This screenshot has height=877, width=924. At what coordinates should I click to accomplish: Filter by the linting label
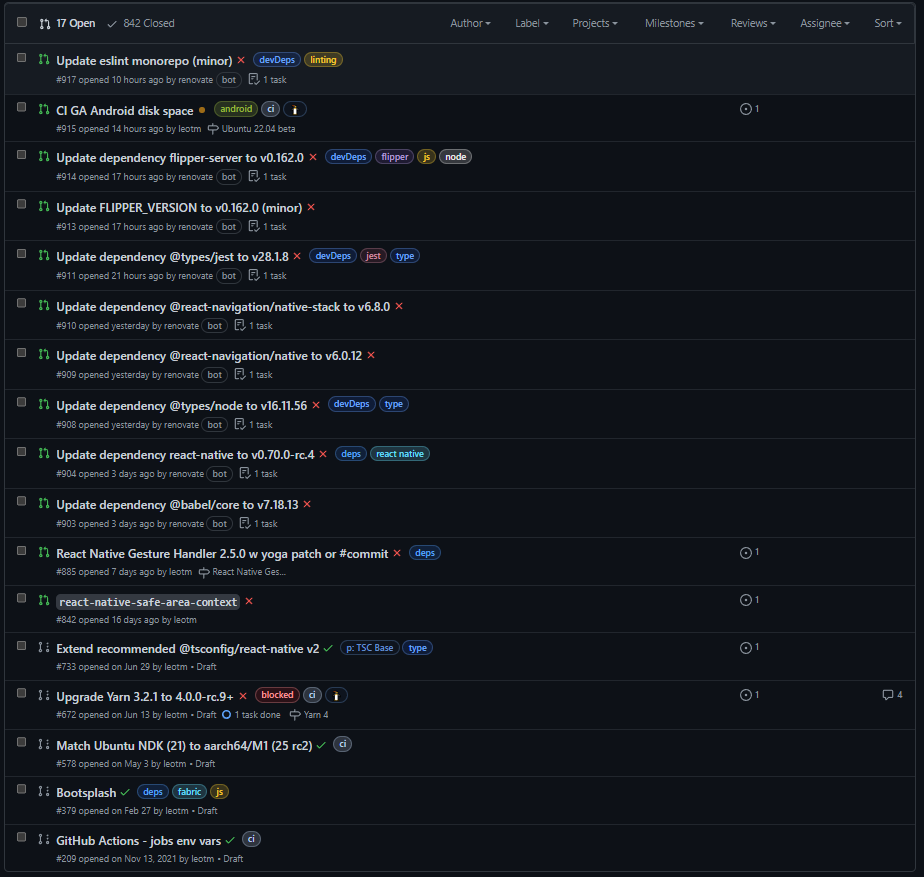point(323,60)
